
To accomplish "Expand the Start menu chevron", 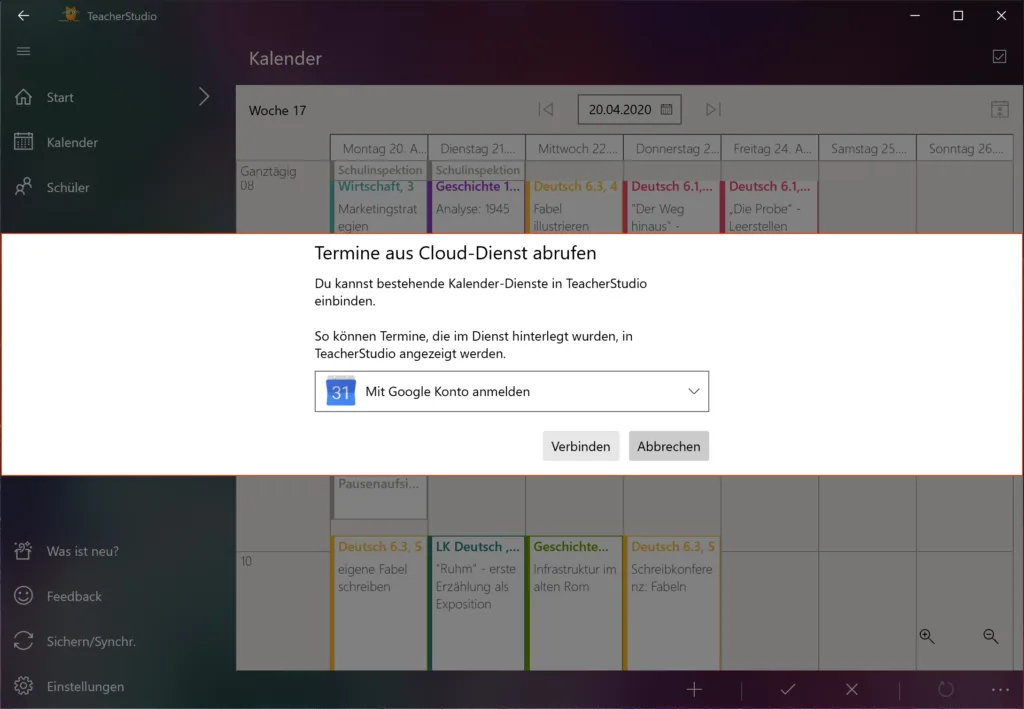I will click(204, 97).
